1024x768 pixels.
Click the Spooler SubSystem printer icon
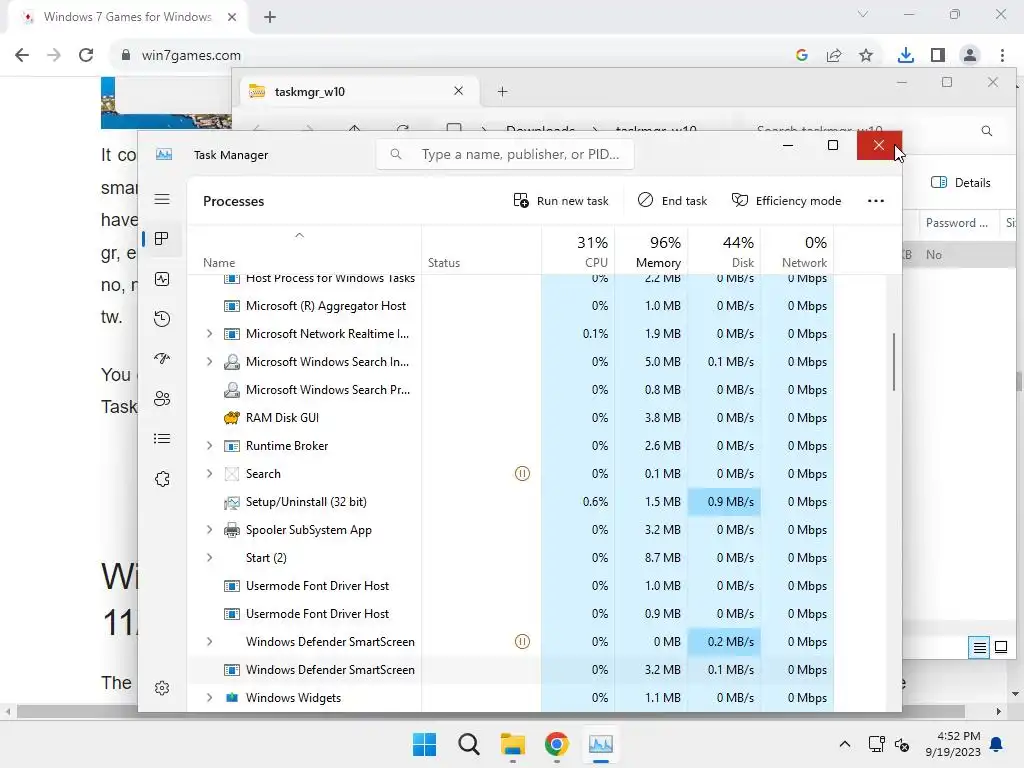tap(232, 530)
